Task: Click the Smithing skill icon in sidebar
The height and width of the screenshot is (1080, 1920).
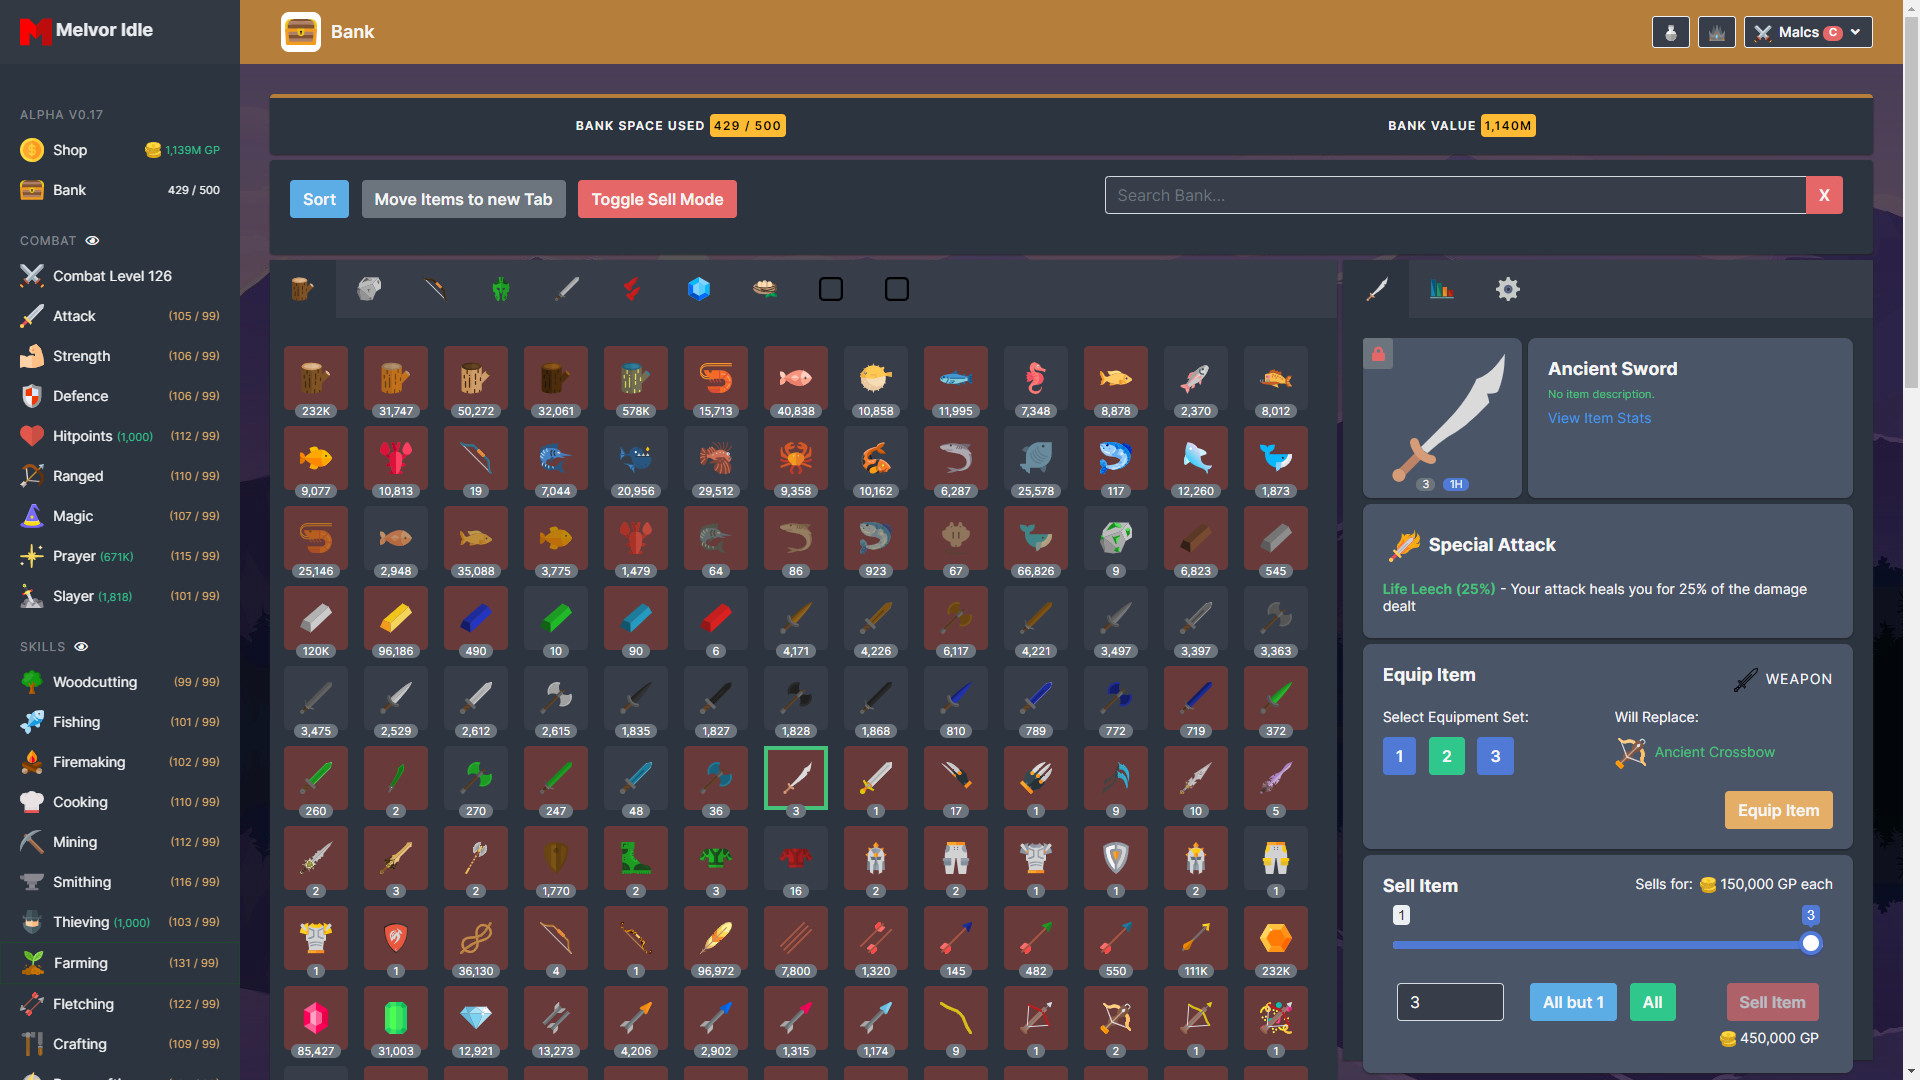Action: point(30,881)
